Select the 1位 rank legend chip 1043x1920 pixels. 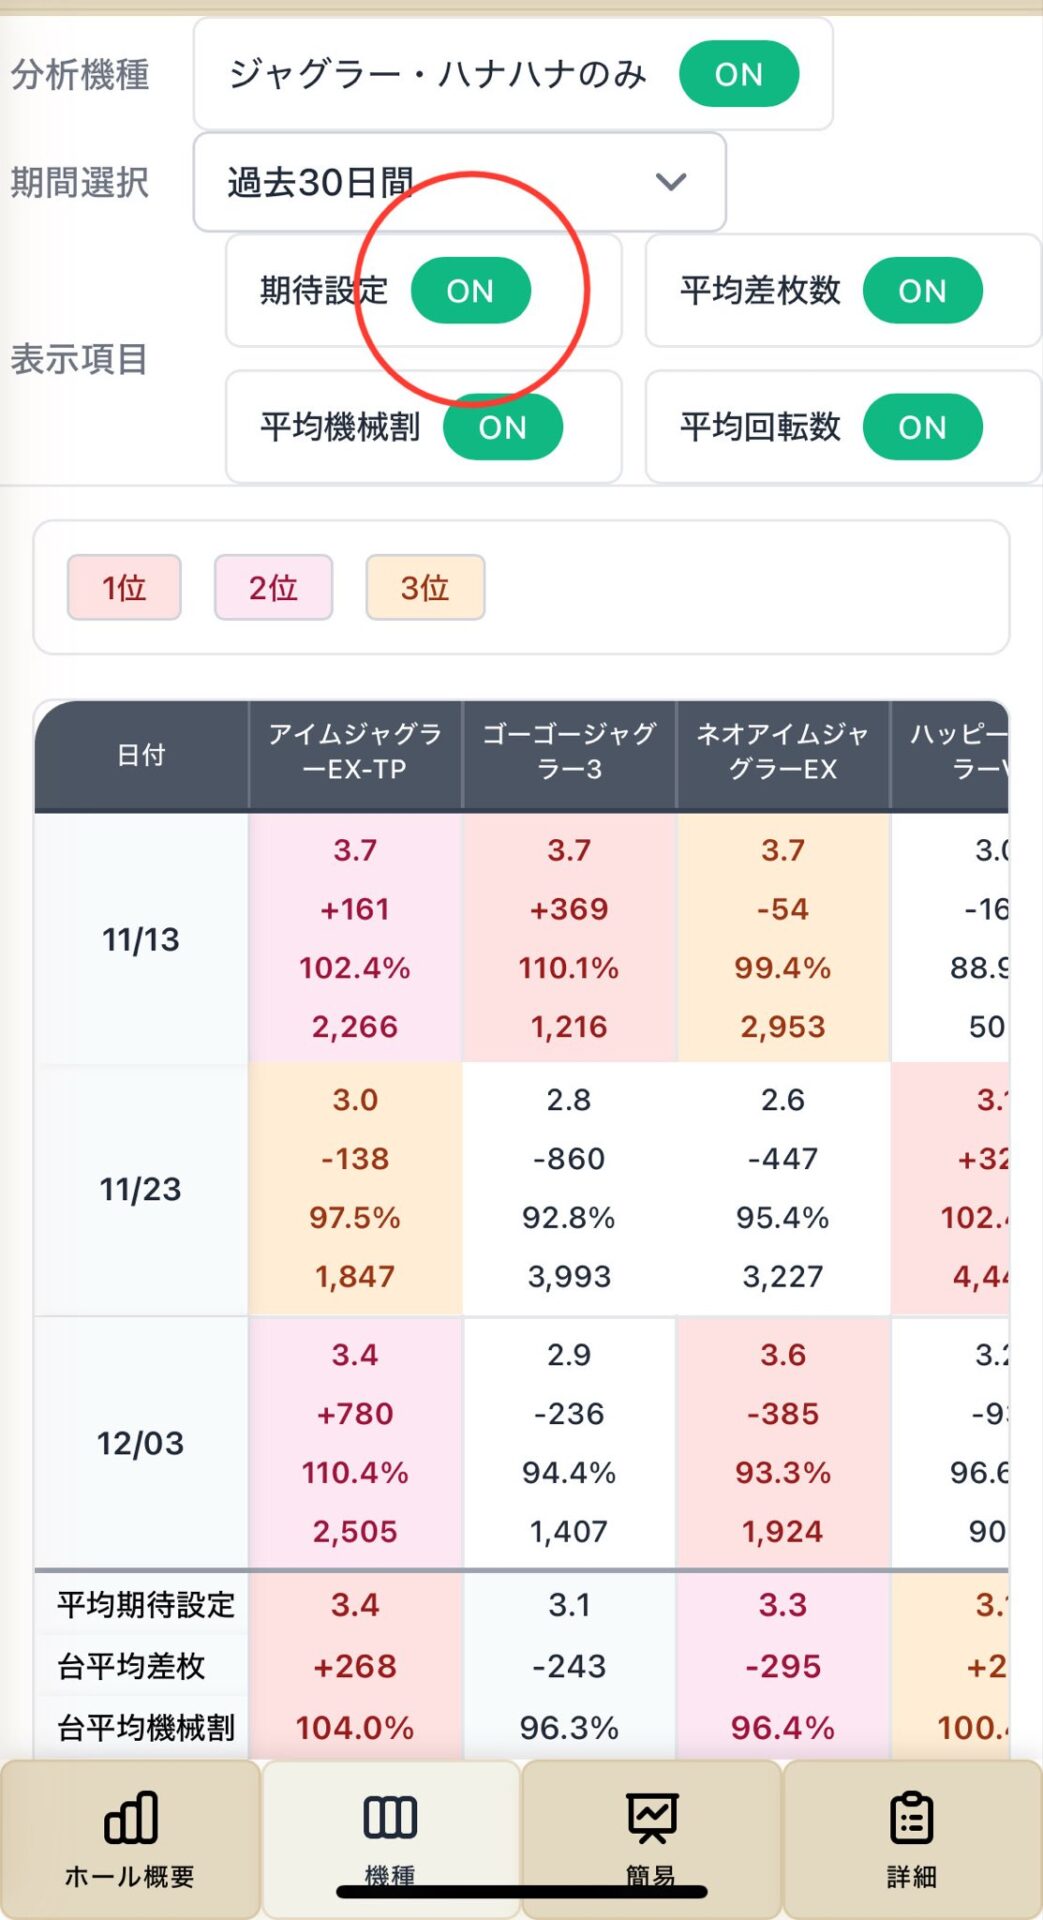click(124, 588)
